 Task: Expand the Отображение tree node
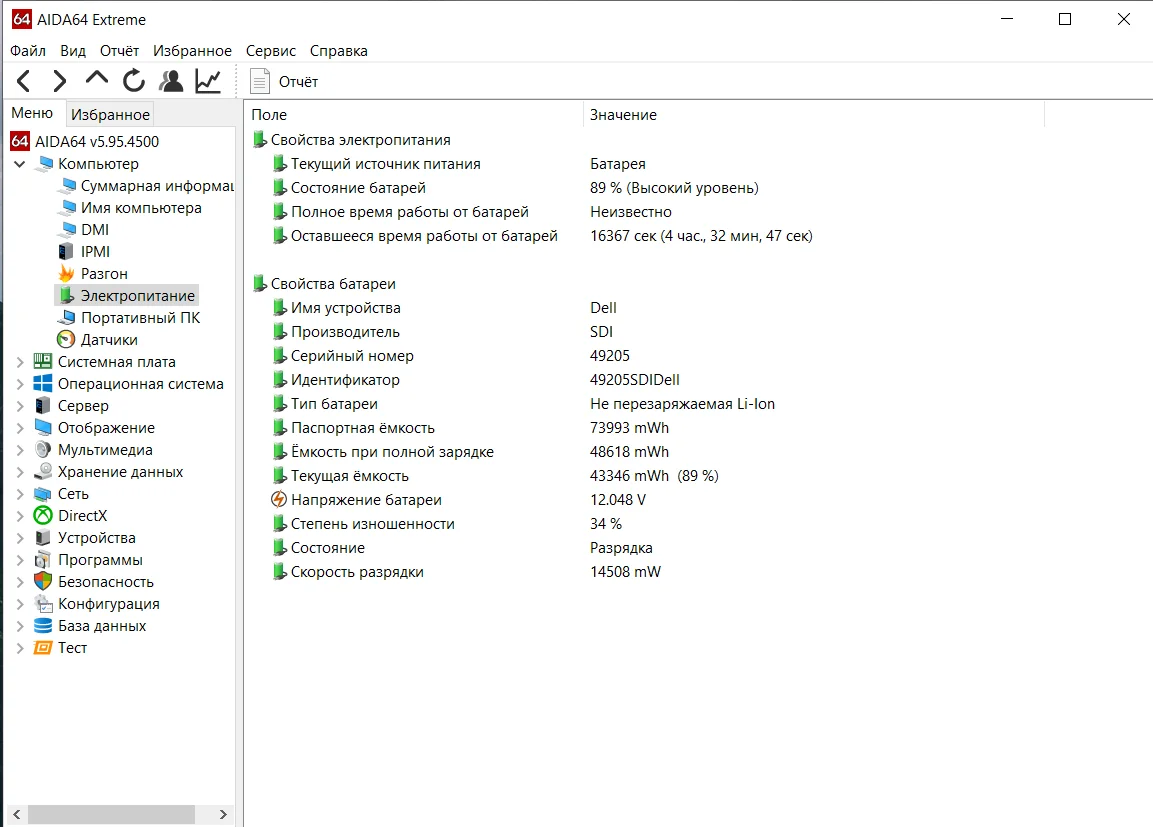point(20,428)
